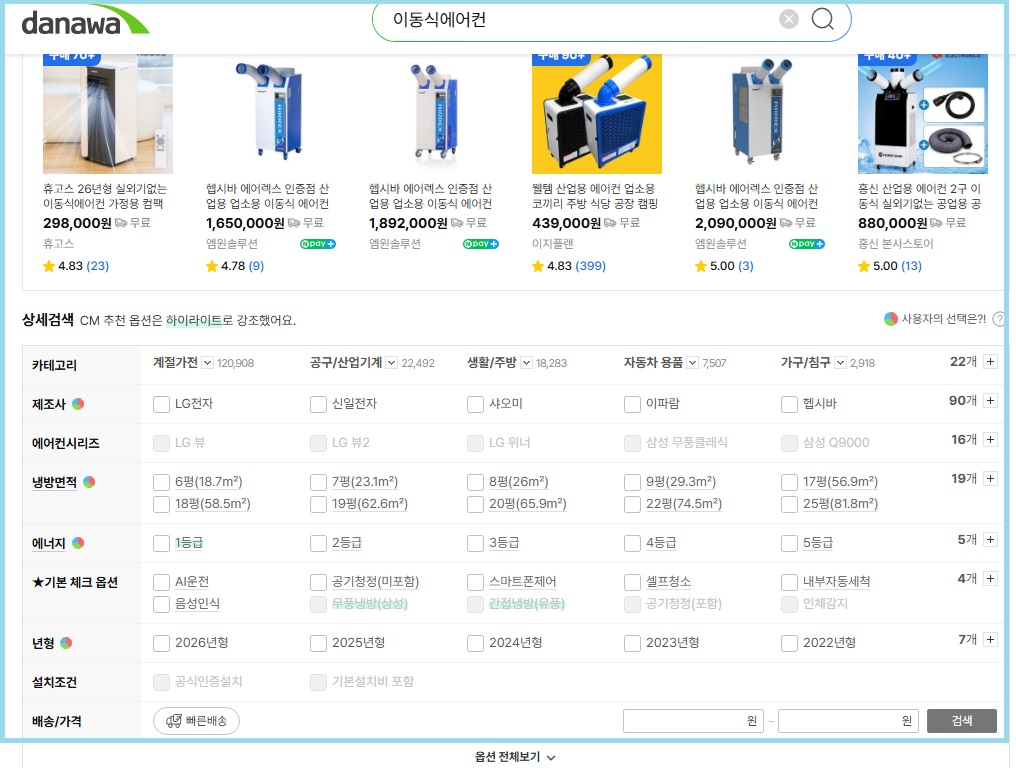Viewport: 1016px width, 768px height.
Task: Tick the 스마트폰제어 checkbox
Action: 475,582
